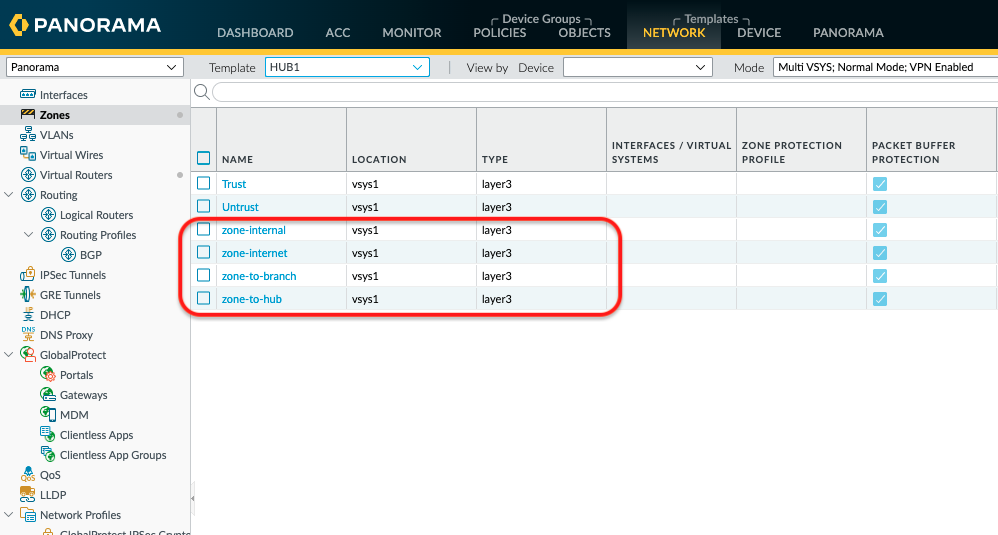This screenshot has height=535, width=998.
Task: Click the DNS Proxy icon
Action: click(28, 334)
